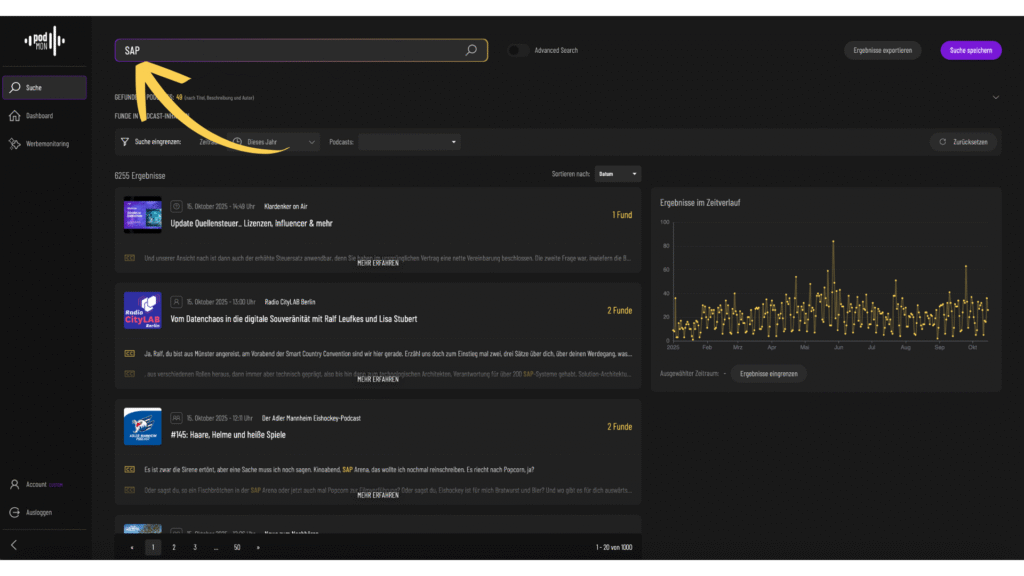
Task: Click the 'Ergebnisse eingrenzen' button below the chart
Action: [x=768, y=373]
